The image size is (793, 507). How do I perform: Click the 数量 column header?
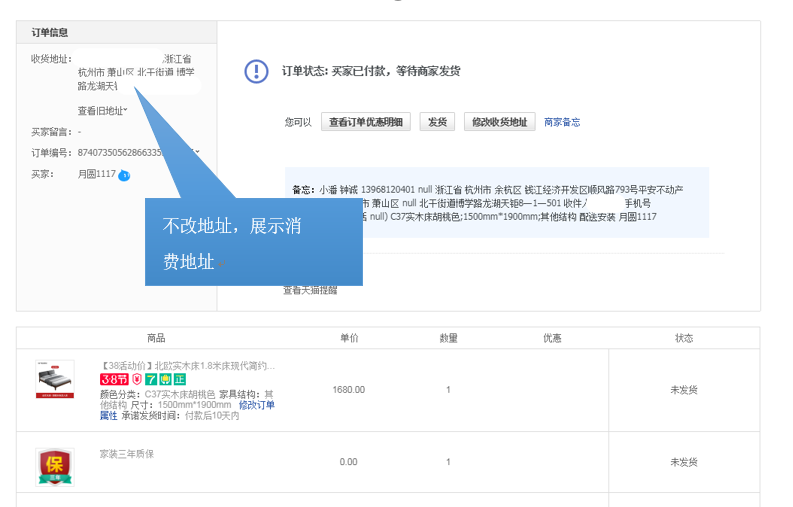(x=448, y=338)
